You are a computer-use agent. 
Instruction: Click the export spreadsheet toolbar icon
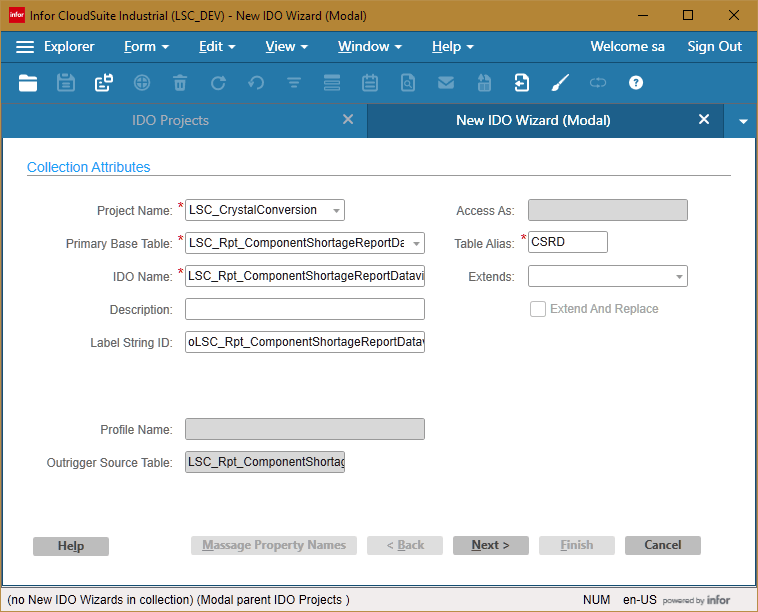pyautogui.click(x=484, y=83)
